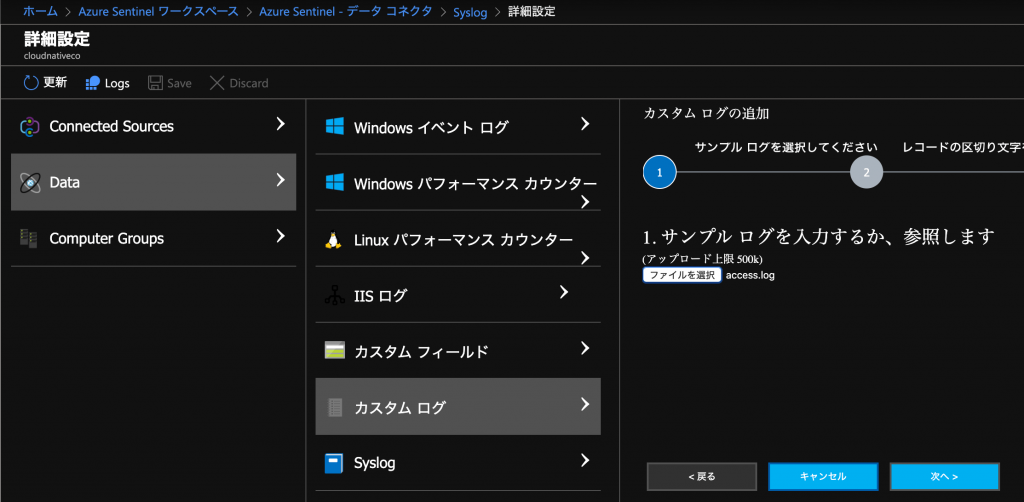This screenshot has height=502, width=1024.
Task: Click the Logs icon in toolbar
Action: pyautogui.click(x=93, y=83)
